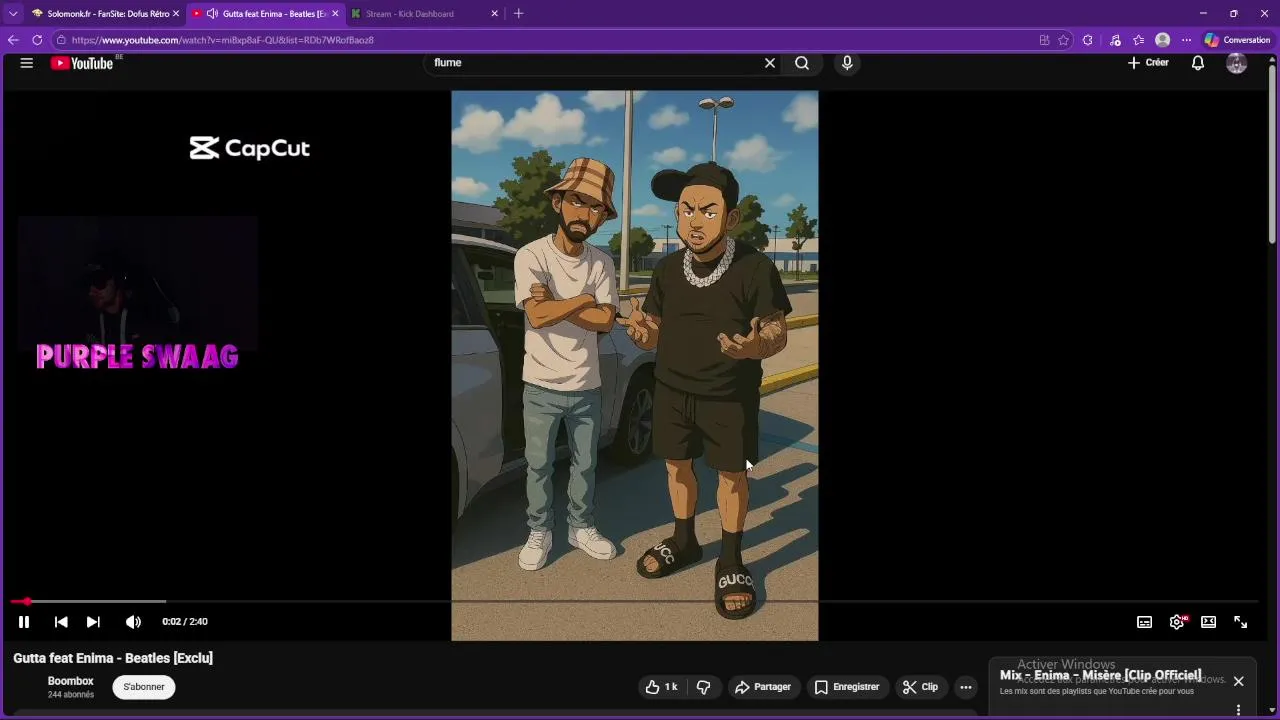The width and height of the screenshot is (1280, 720).
Task: Go to YouTube home via logo
Action: pyautogui.click(x=82, y=63)
